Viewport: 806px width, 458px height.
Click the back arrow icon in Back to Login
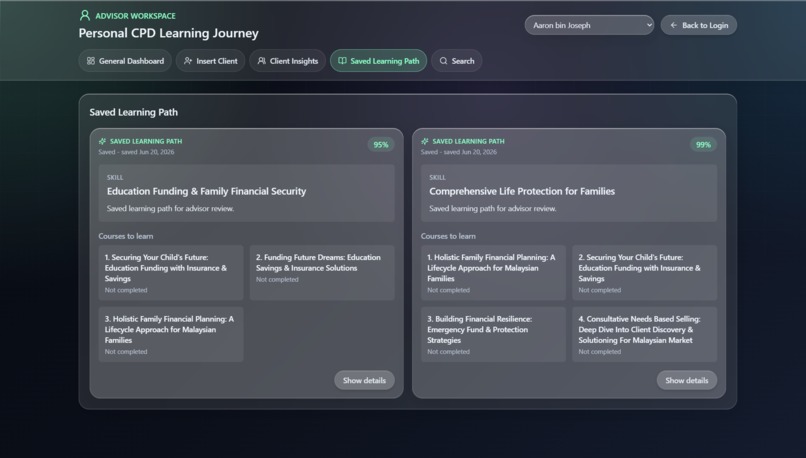[673, 25]
